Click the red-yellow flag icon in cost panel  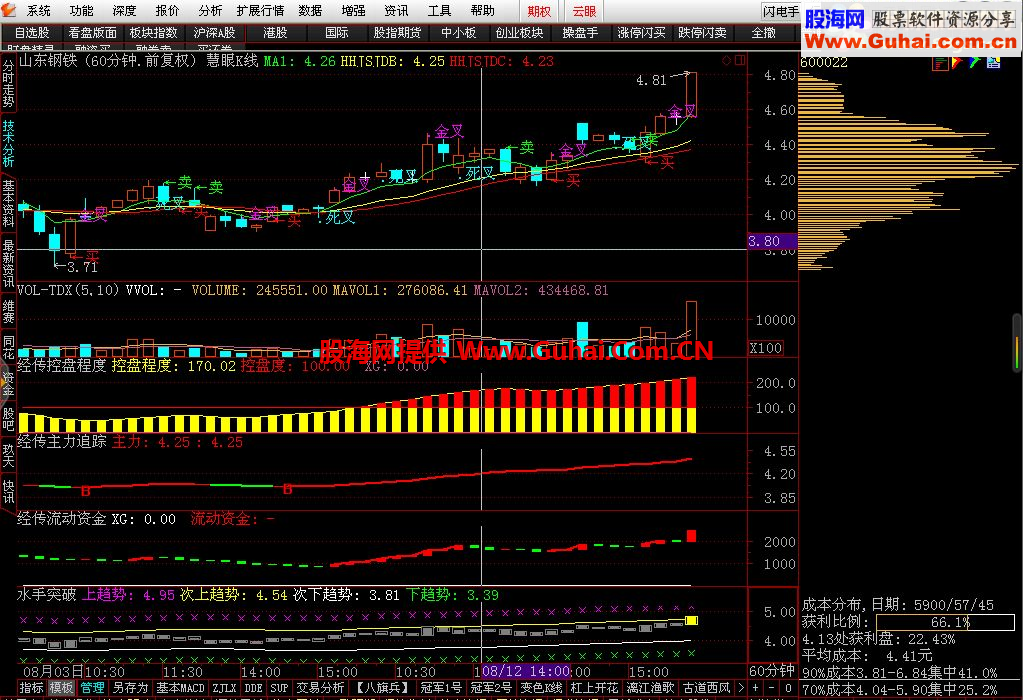pyautogui.click(x=957, y=63)
